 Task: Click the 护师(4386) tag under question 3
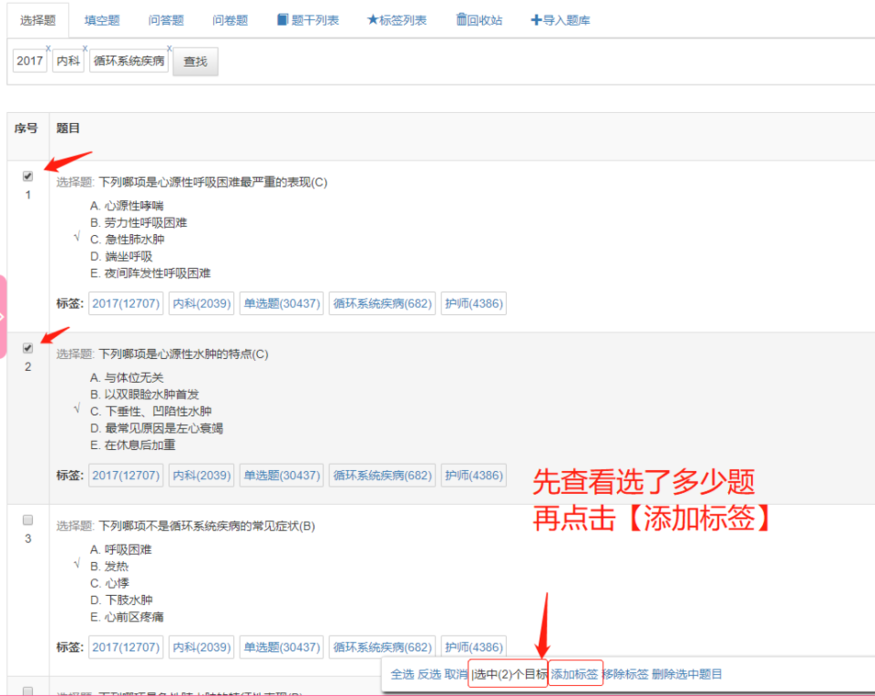click(x=474, y=647)
